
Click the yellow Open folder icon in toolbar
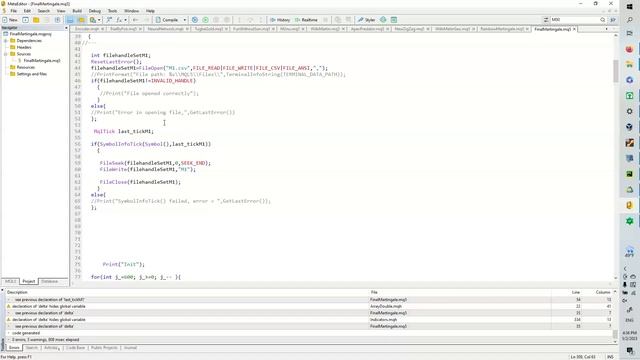tap(36, 20)
